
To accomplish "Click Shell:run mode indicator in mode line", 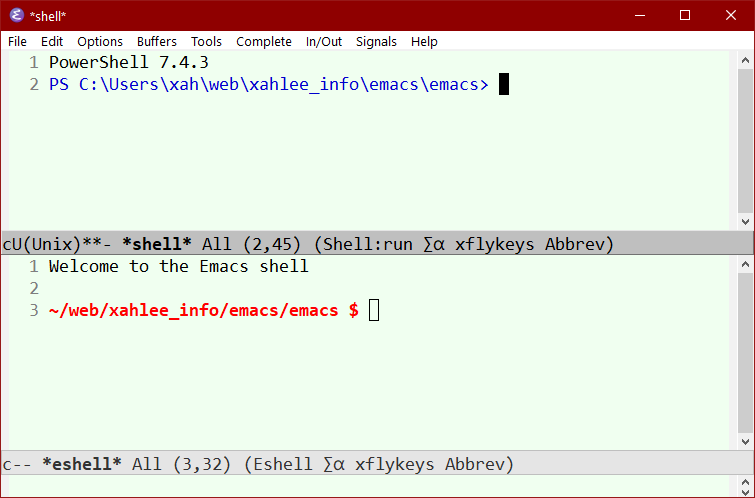I will [x=368, y=244].
